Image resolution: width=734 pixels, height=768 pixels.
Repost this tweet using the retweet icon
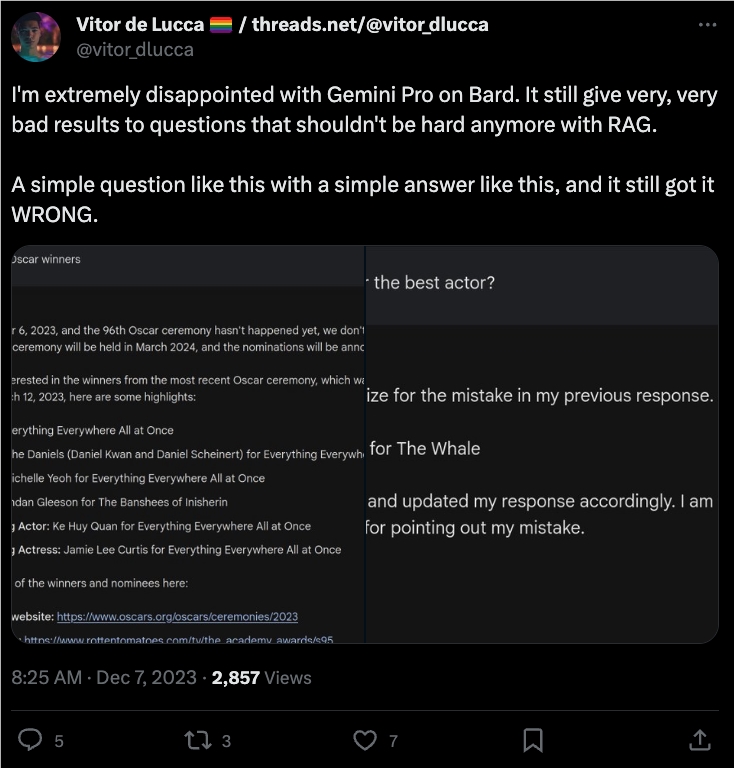[198, 740]
